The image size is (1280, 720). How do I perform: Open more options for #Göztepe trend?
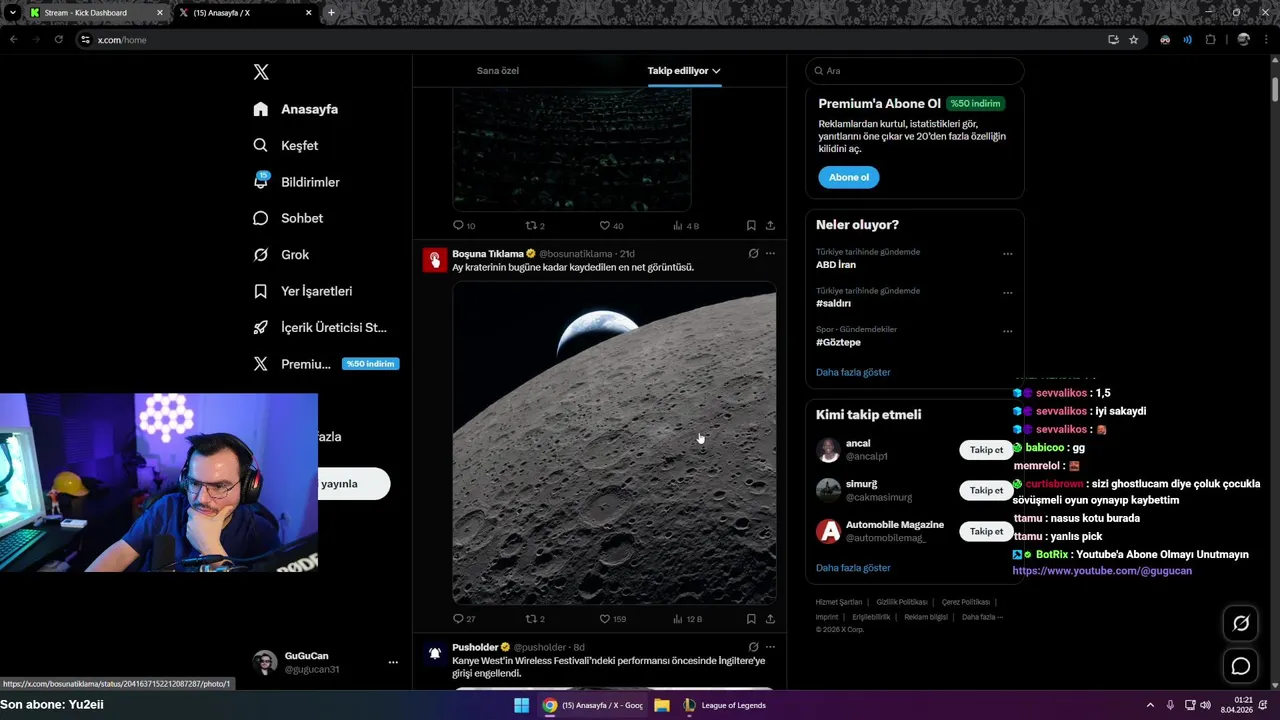click(x=1007, y=331)
